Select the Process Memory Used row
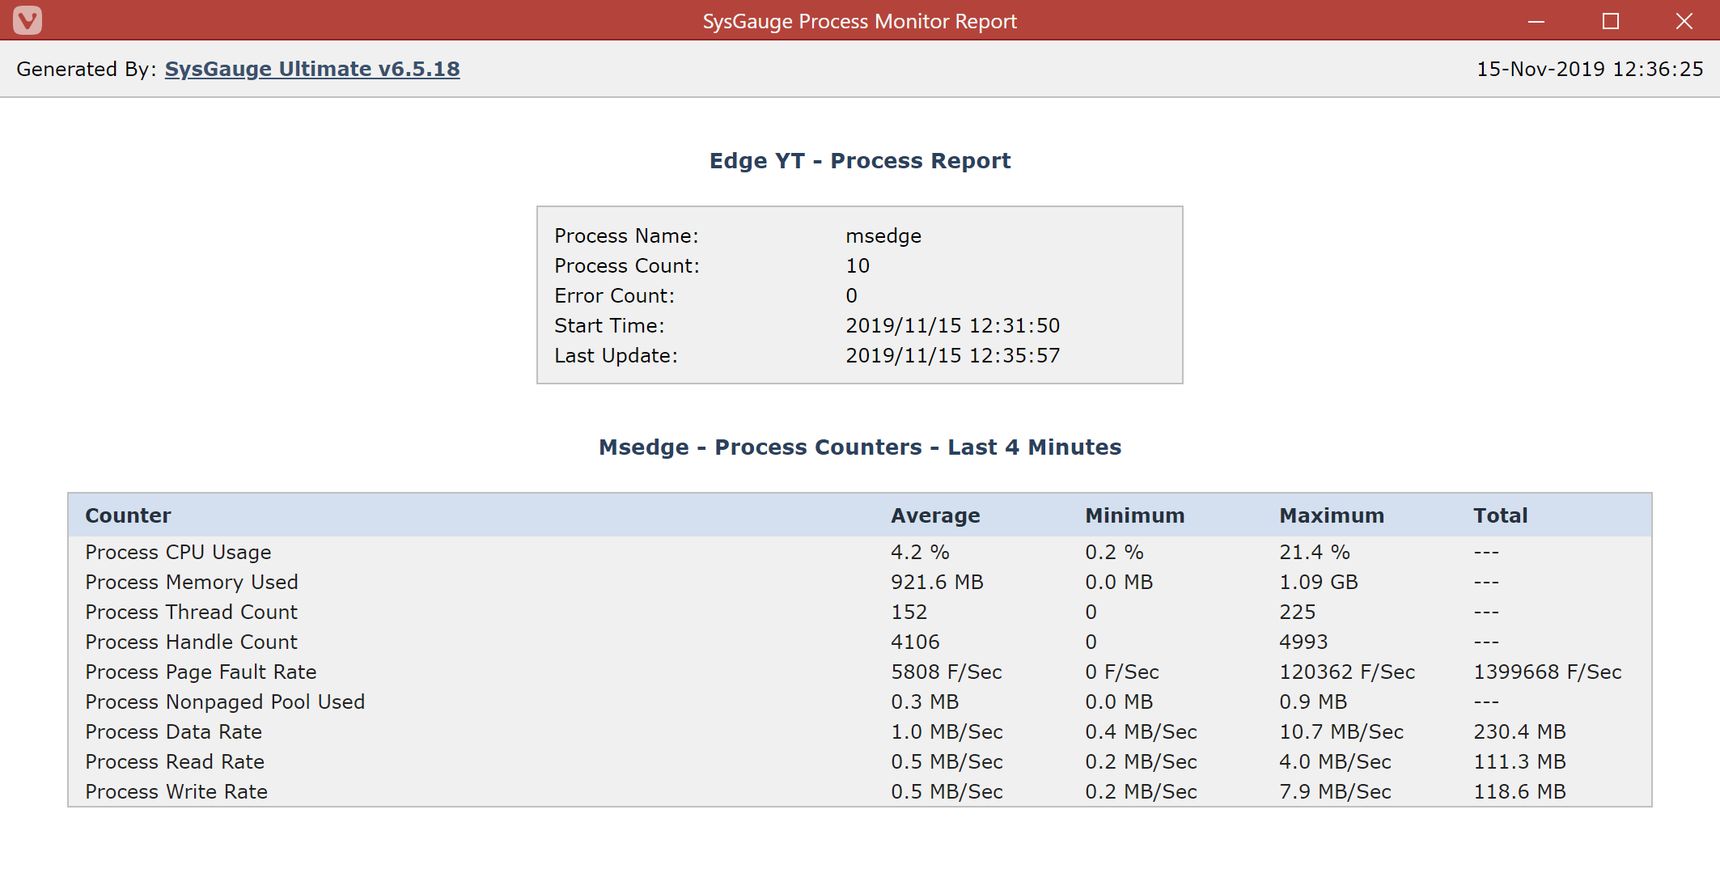The width and height of the screenshot is (1720, 869). (860, 582)
